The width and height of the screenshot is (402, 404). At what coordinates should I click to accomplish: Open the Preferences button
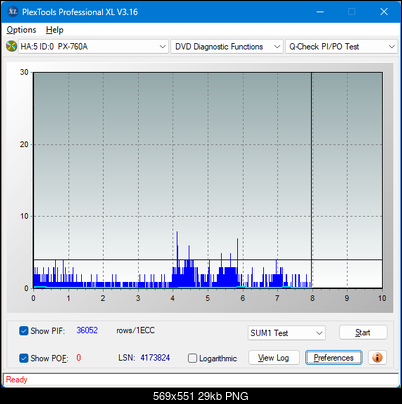[333, 358]
